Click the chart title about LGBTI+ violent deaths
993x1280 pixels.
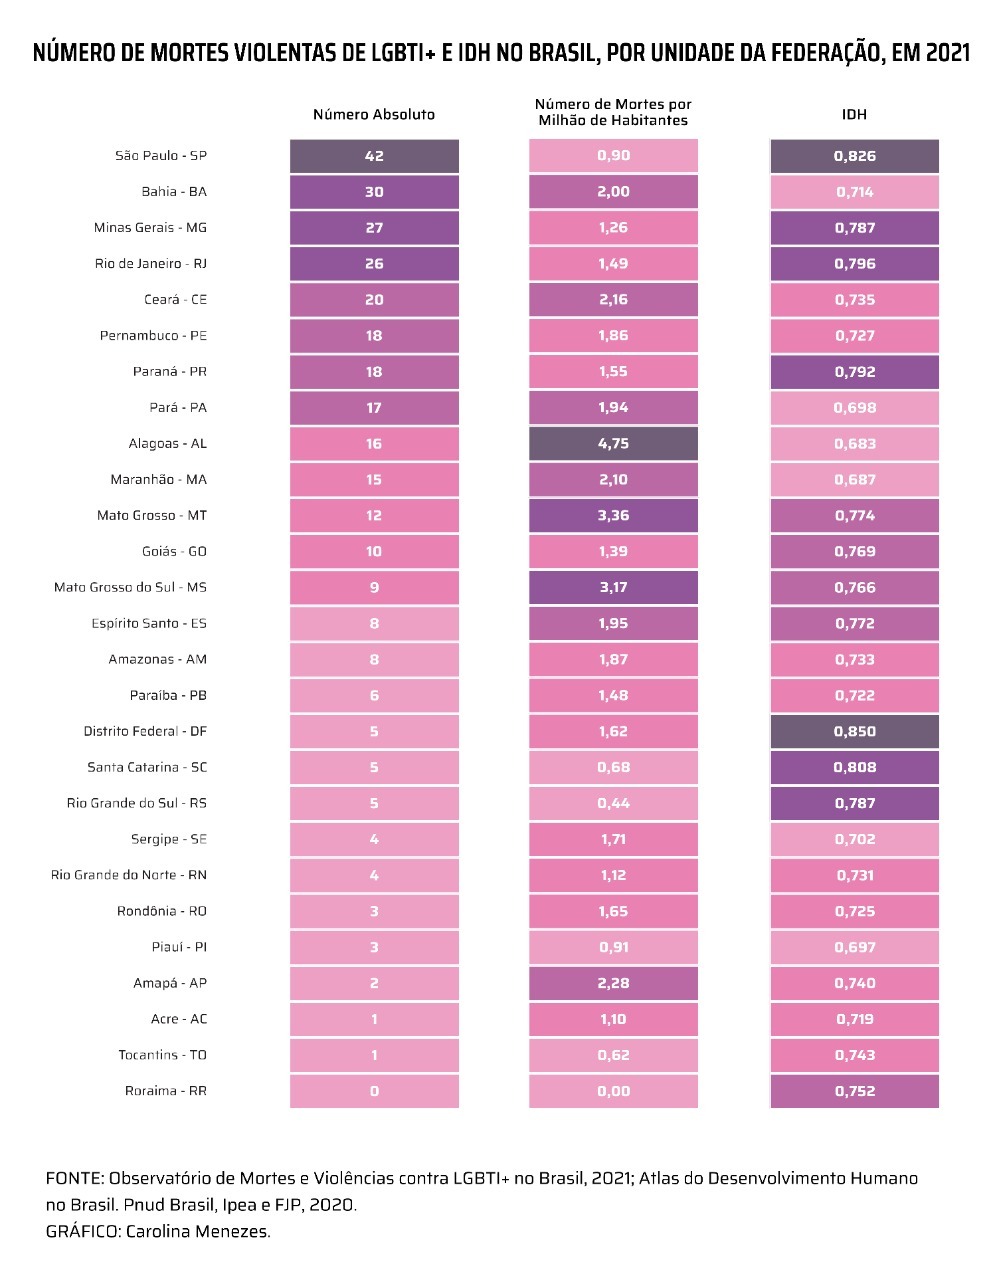[501, 53]
